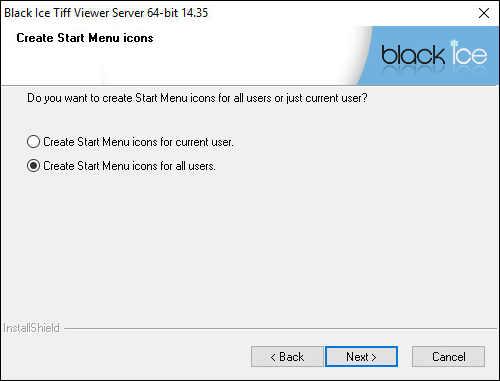Click the 'ice' word in the logo

469,53
